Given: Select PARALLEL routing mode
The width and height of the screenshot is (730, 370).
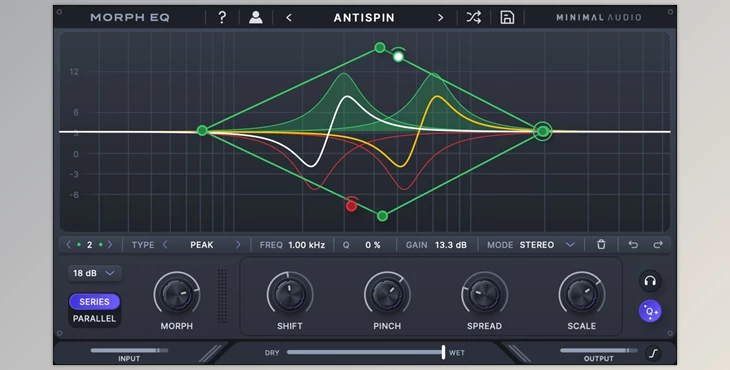Looking at the screenshot, I should (95, 319).
